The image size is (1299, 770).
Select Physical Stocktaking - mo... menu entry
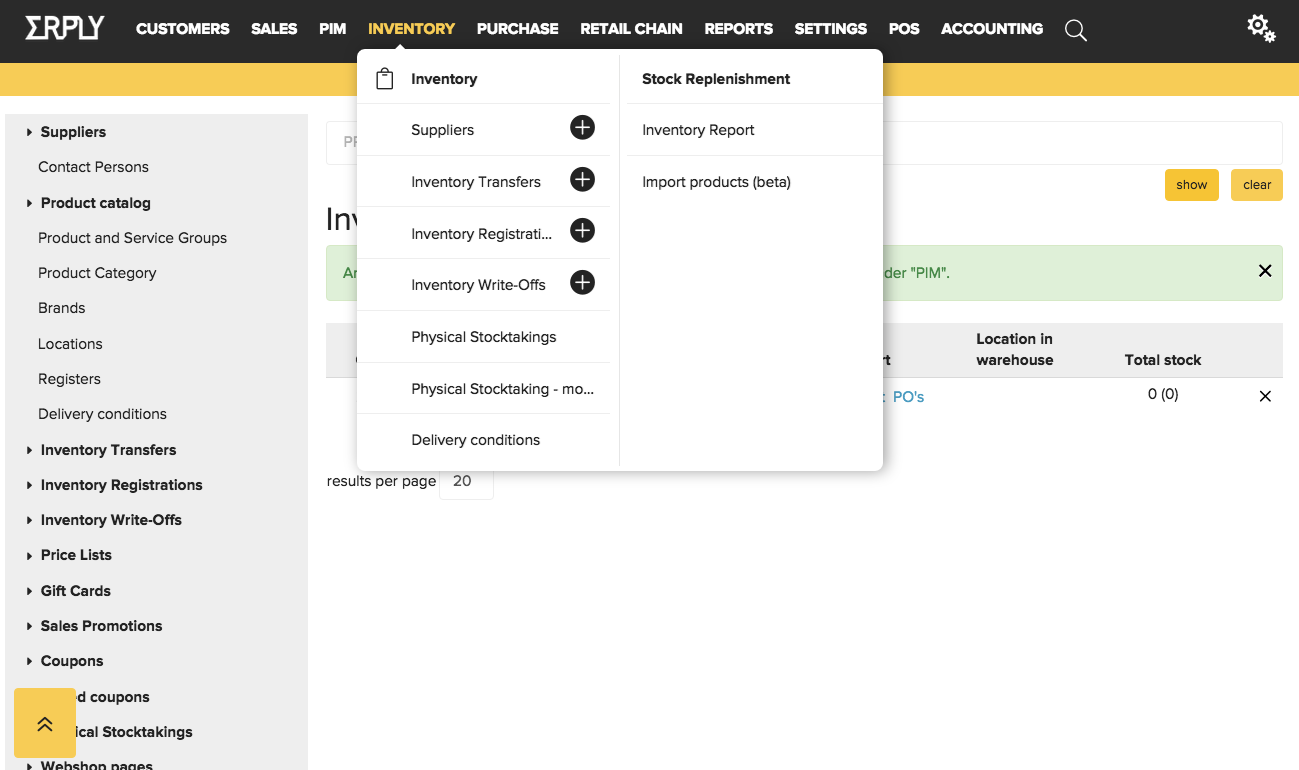[503, 389]
